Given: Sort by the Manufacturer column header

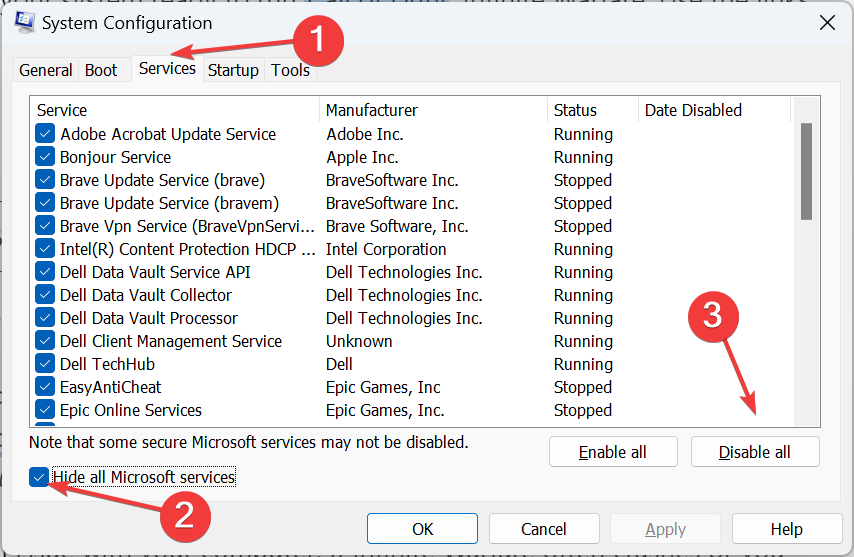Looking at the screenshot, I should coord(434,110).
